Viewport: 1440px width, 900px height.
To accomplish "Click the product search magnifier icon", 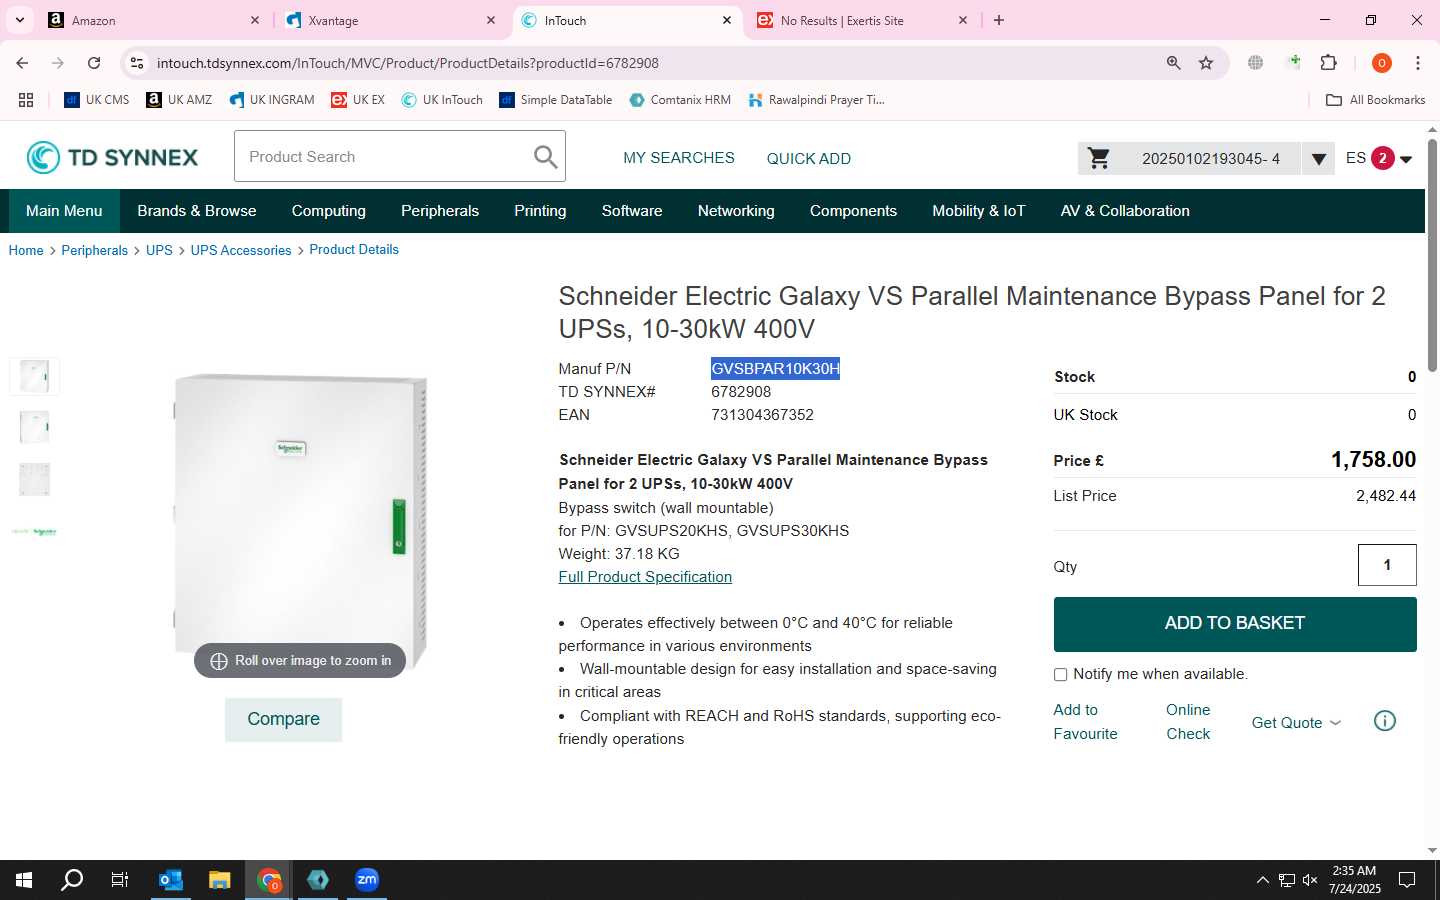I will pyautogui.click(x=545, y=157).
